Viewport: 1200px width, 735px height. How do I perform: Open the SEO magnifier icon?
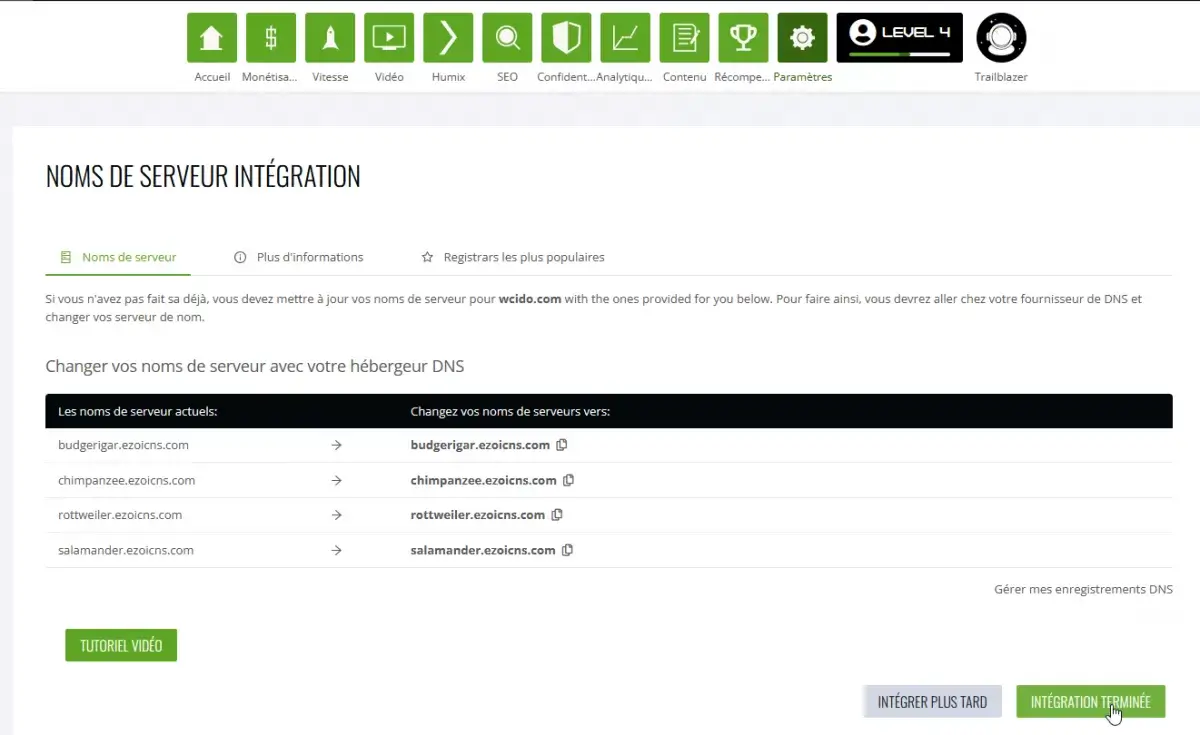pyautogui.click(x=507, y=38)
